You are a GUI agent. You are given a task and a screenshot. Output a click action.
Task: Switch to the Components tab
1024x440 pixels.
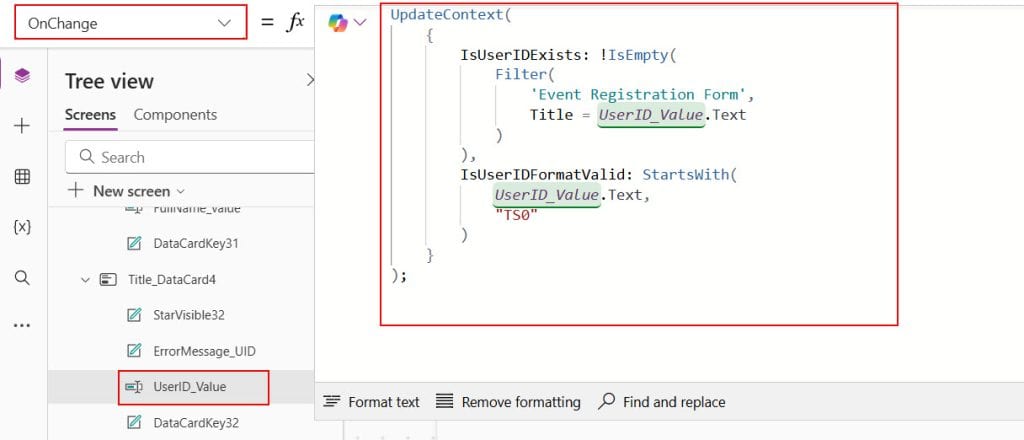[x=175, y=115]
